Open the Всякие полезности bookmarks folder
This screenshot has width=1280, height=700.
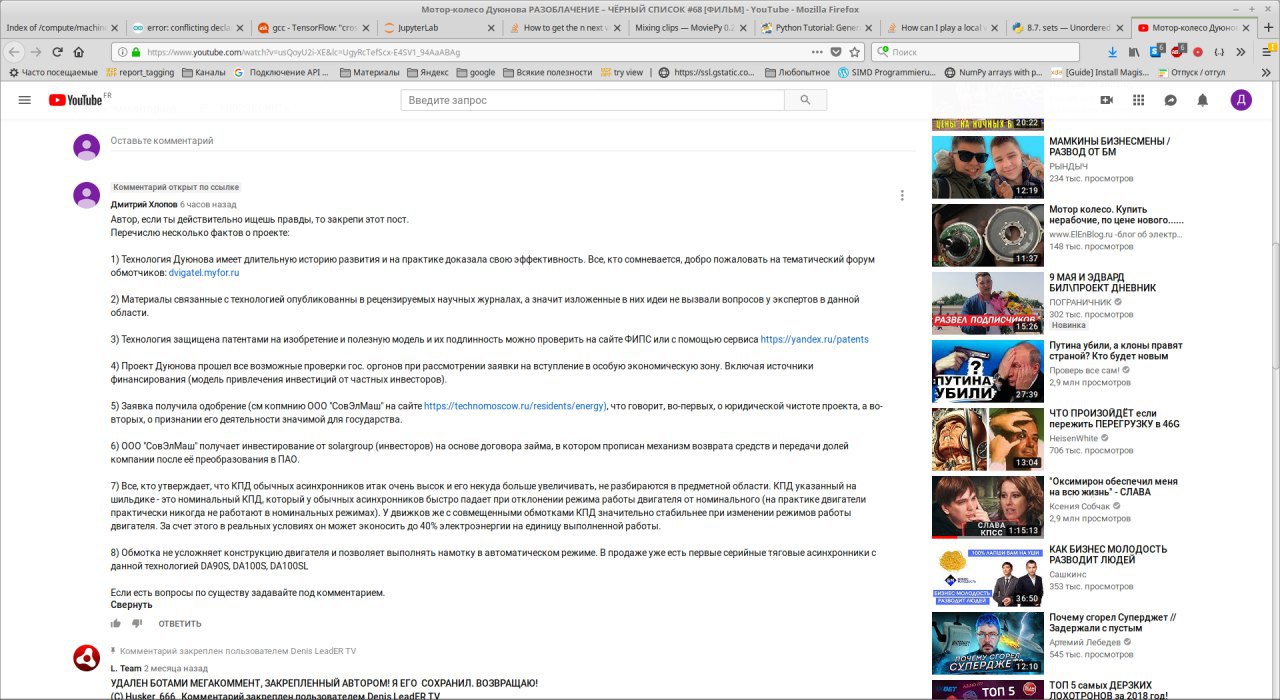pos(548,72)
